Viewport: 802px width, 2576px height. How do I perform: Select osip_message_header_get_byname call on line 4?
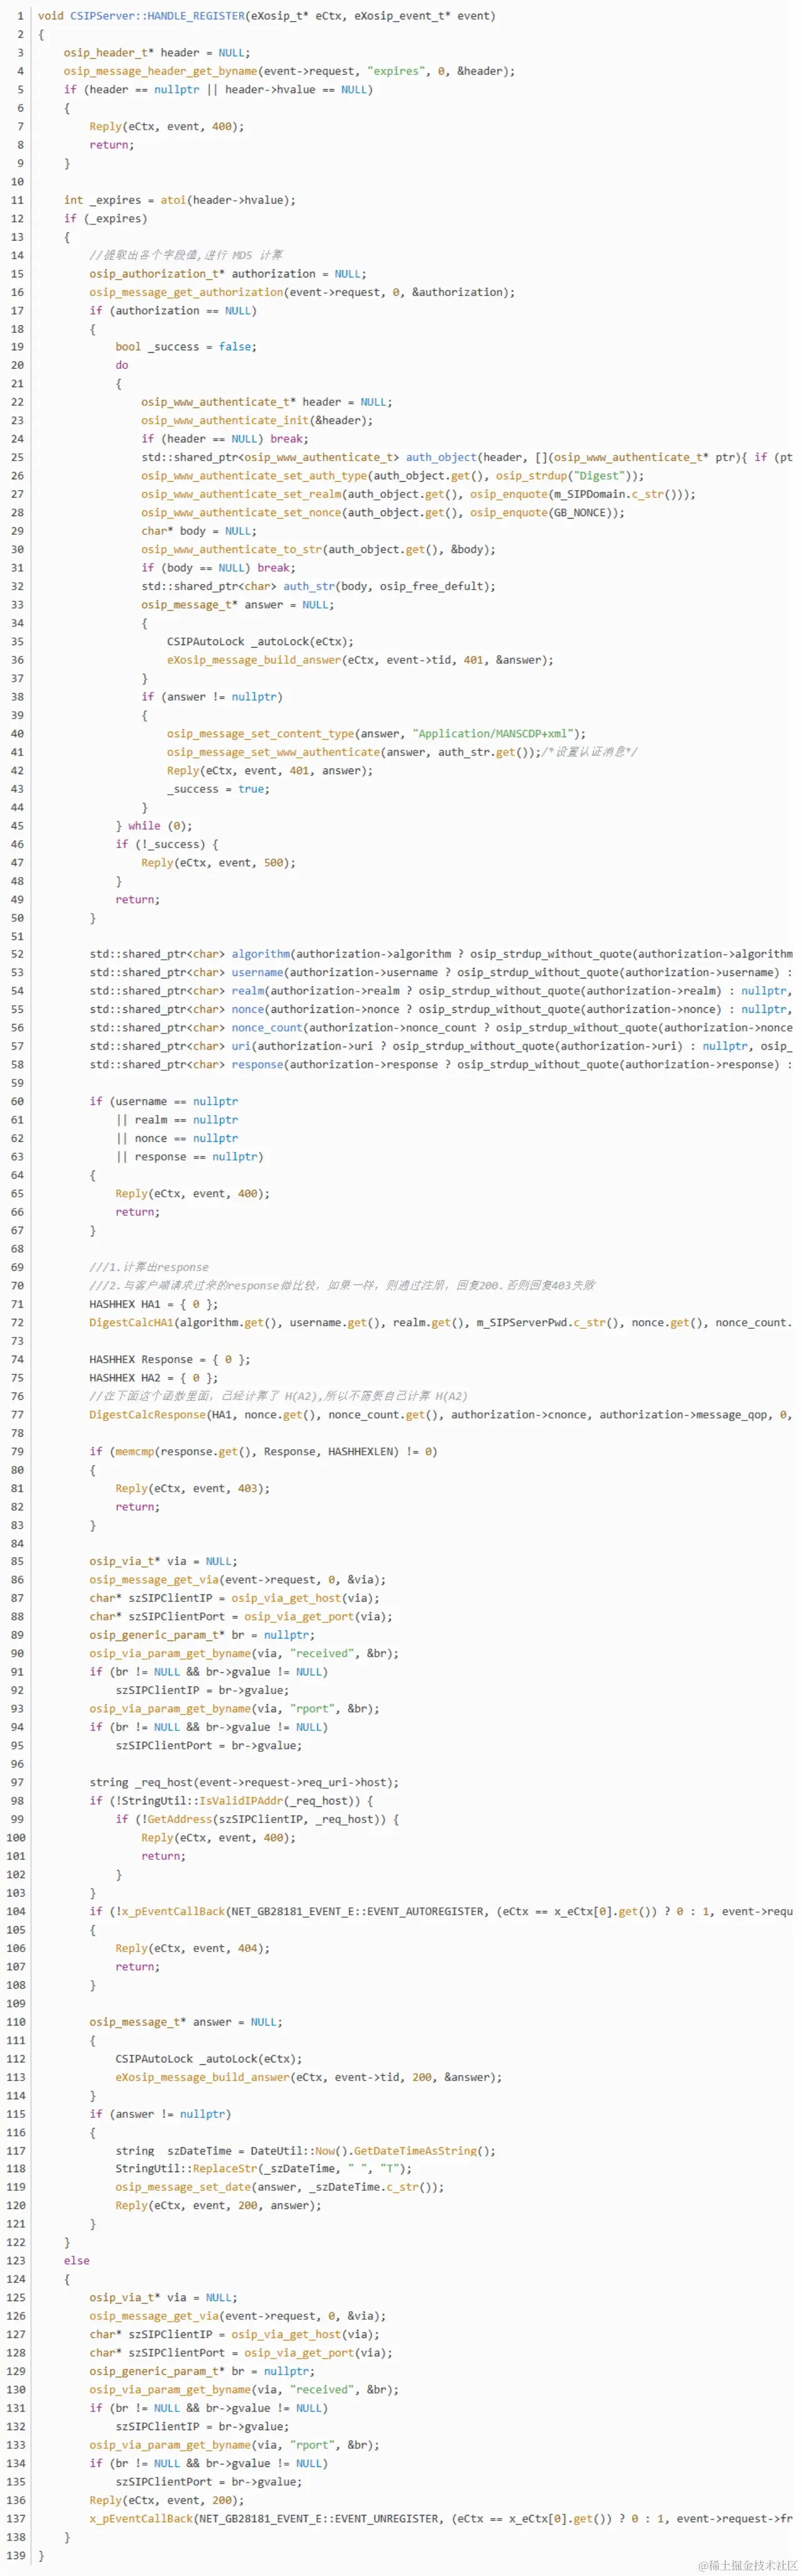click(161, 71)
